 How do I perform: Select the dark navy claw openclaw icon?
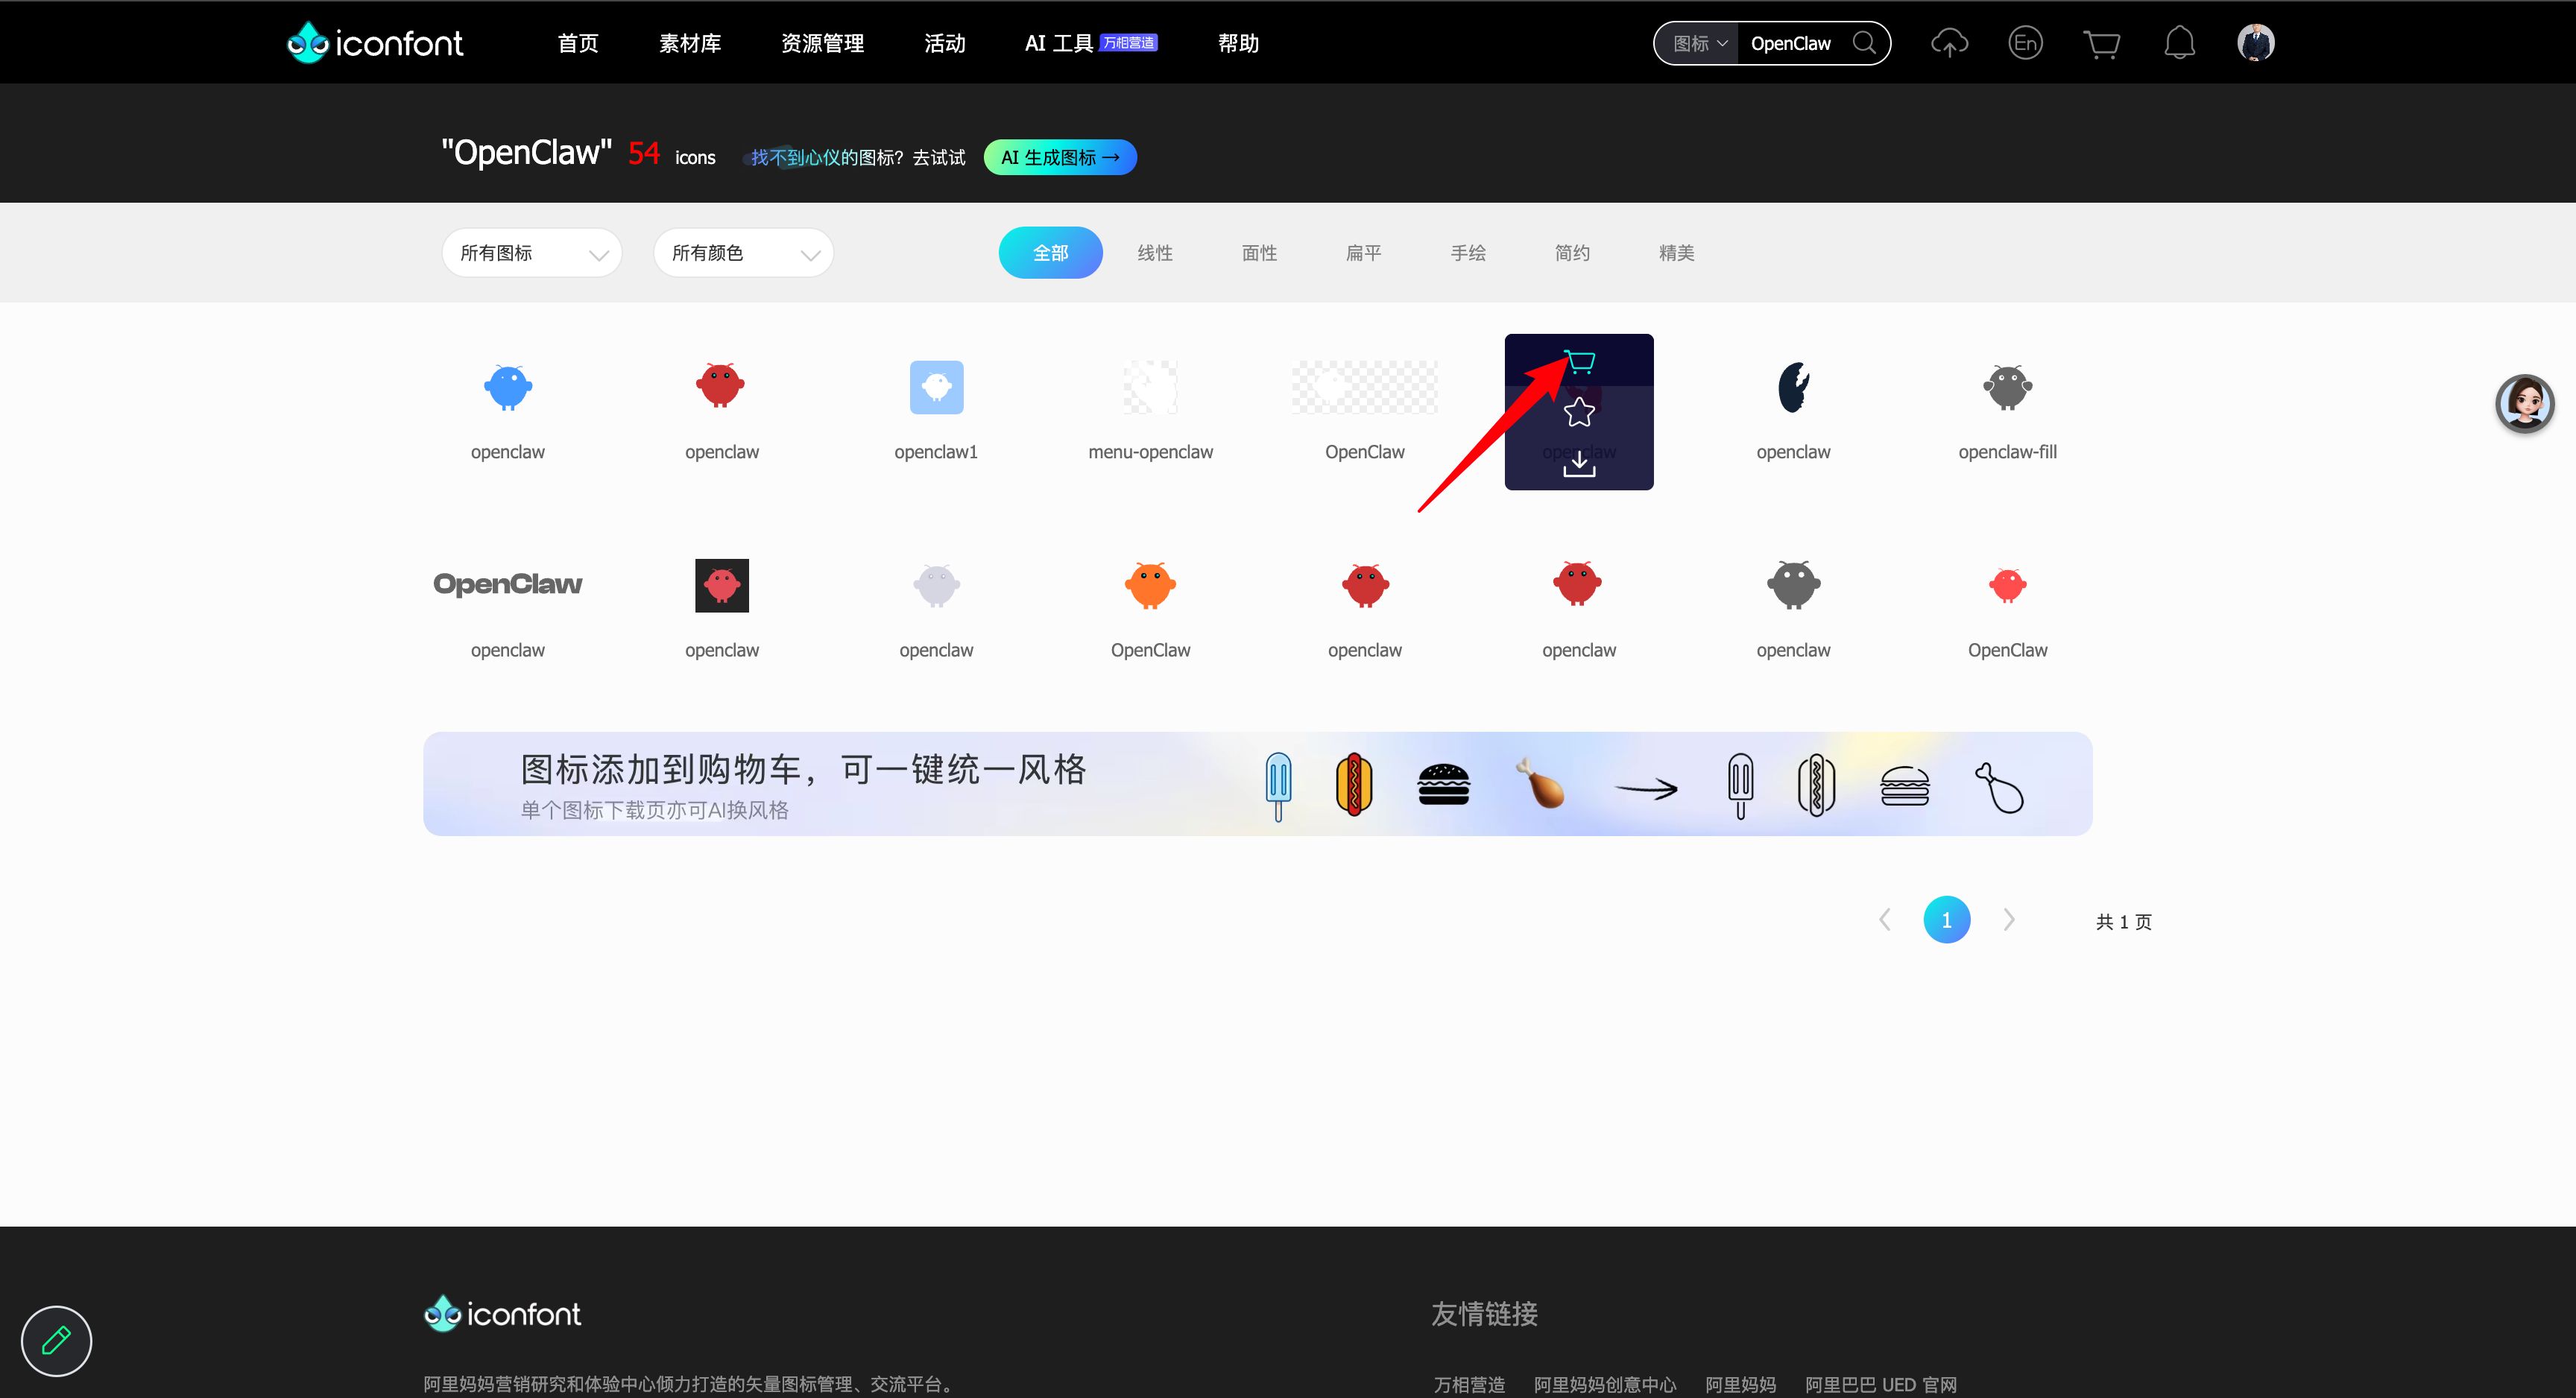(x=1793, y=387)
